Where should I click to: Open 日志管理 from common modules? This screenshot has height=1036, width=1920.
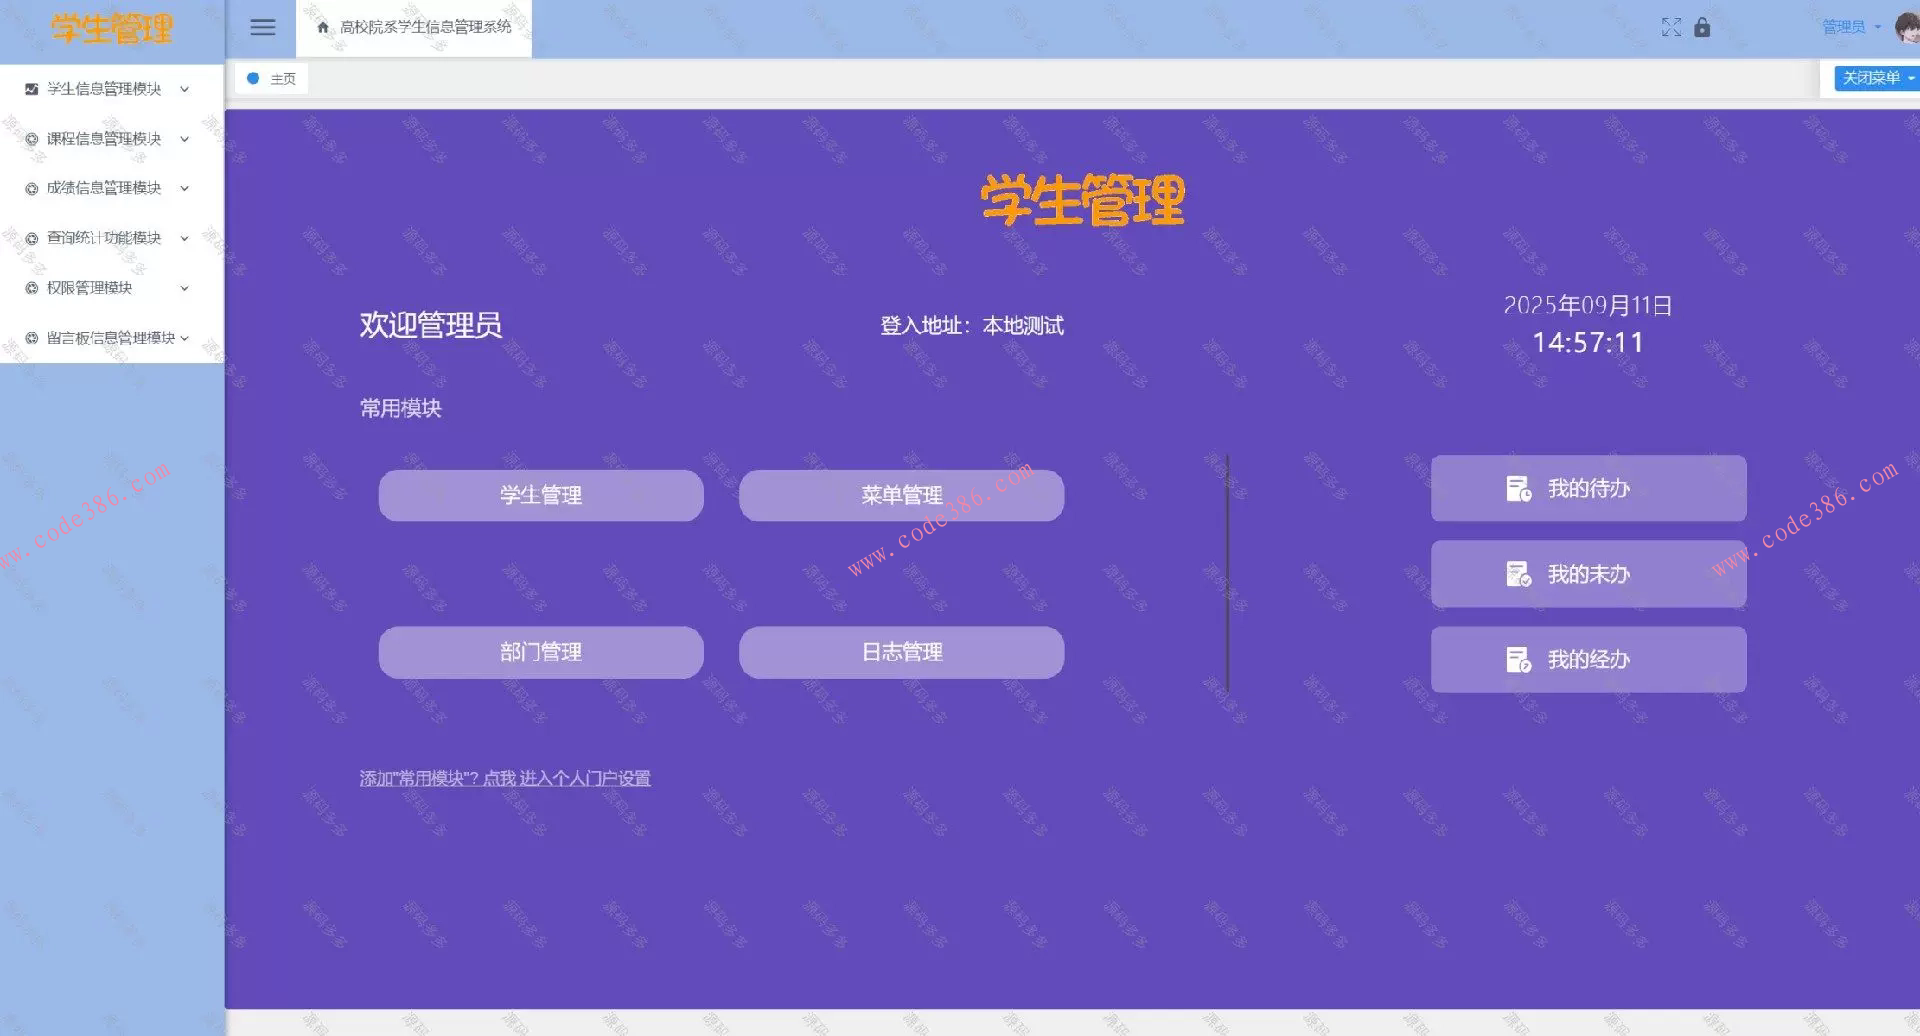pyautogui.click(x=901, y=652)
